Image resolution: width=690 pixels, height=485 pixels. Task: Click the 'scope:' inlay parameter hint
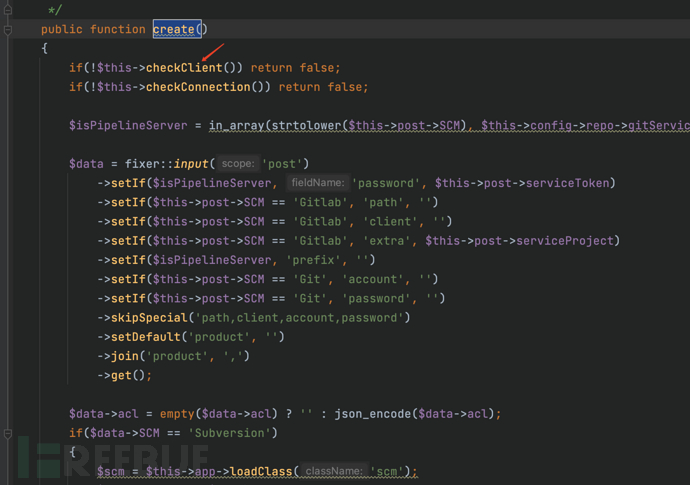[238, 164]
